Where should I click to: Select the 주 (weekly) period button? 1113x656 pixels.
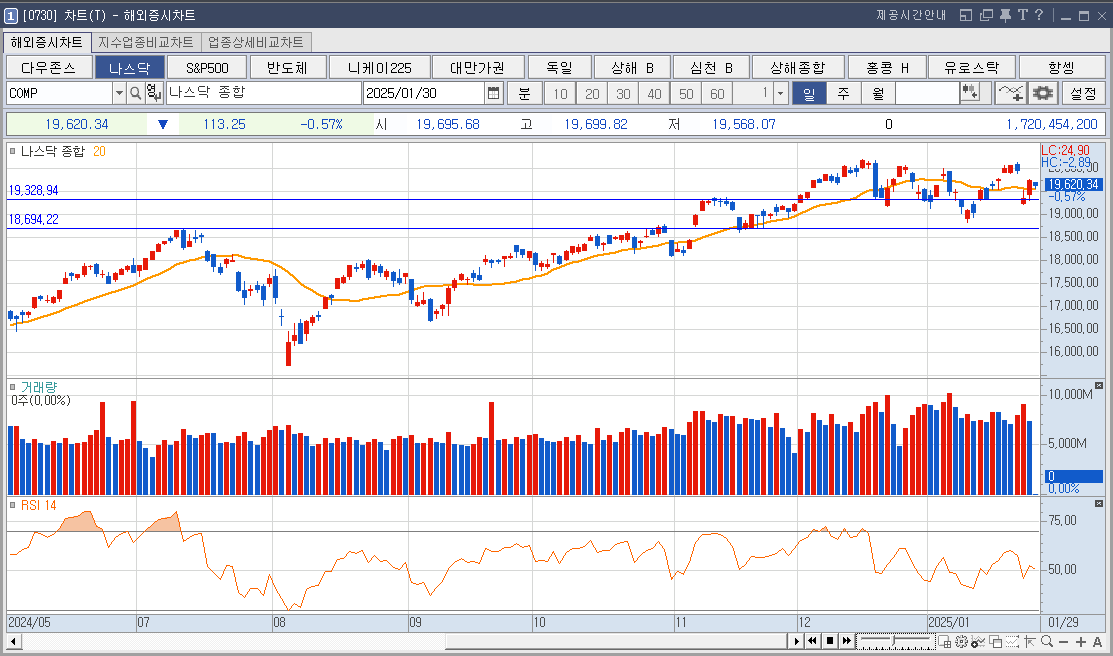point(843,93)
